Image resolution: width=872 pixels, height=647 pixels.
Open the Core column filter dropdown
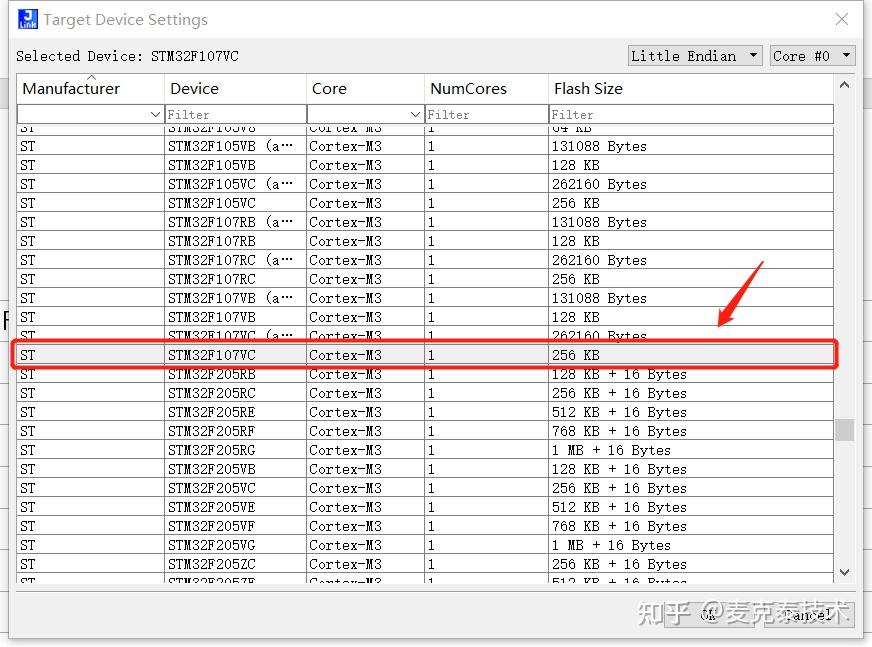tap(416, 114)
